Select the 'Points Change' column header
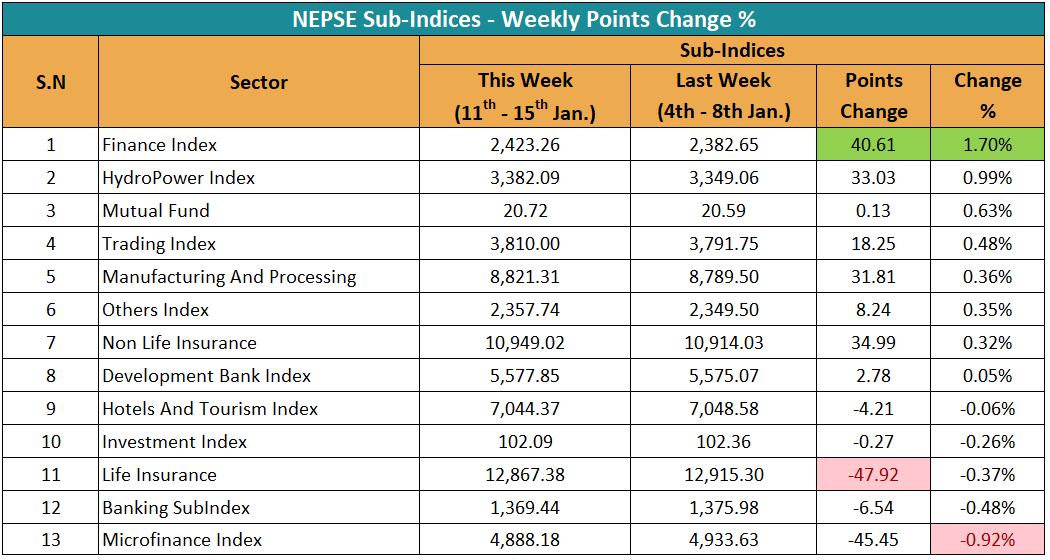1050x560 pixels. (x=873, y=96)
